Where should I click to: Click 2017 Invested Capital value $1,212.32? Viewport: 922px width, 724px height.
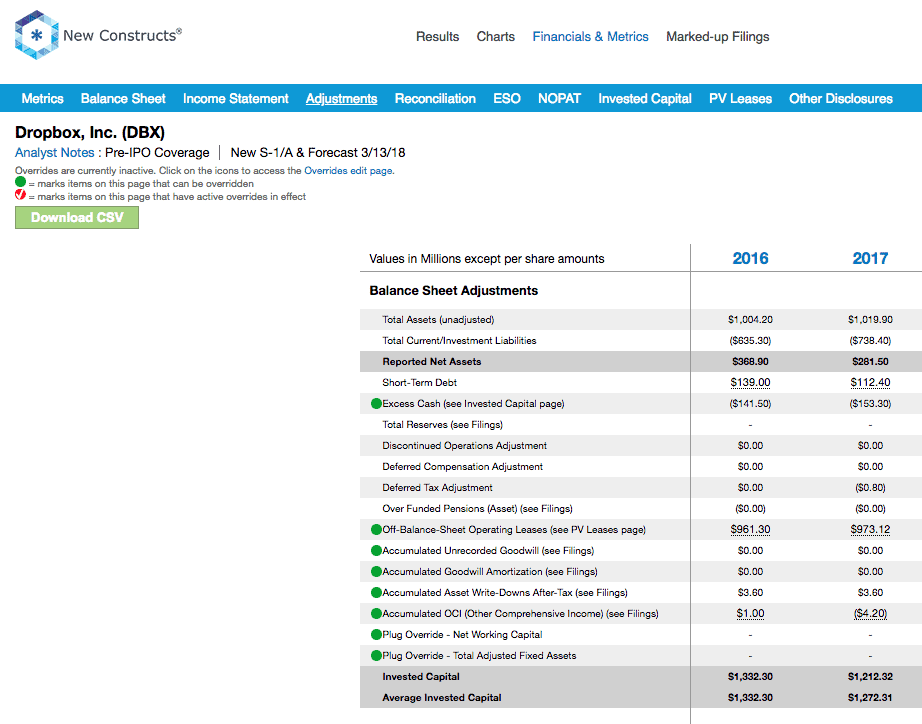(870, 676)
